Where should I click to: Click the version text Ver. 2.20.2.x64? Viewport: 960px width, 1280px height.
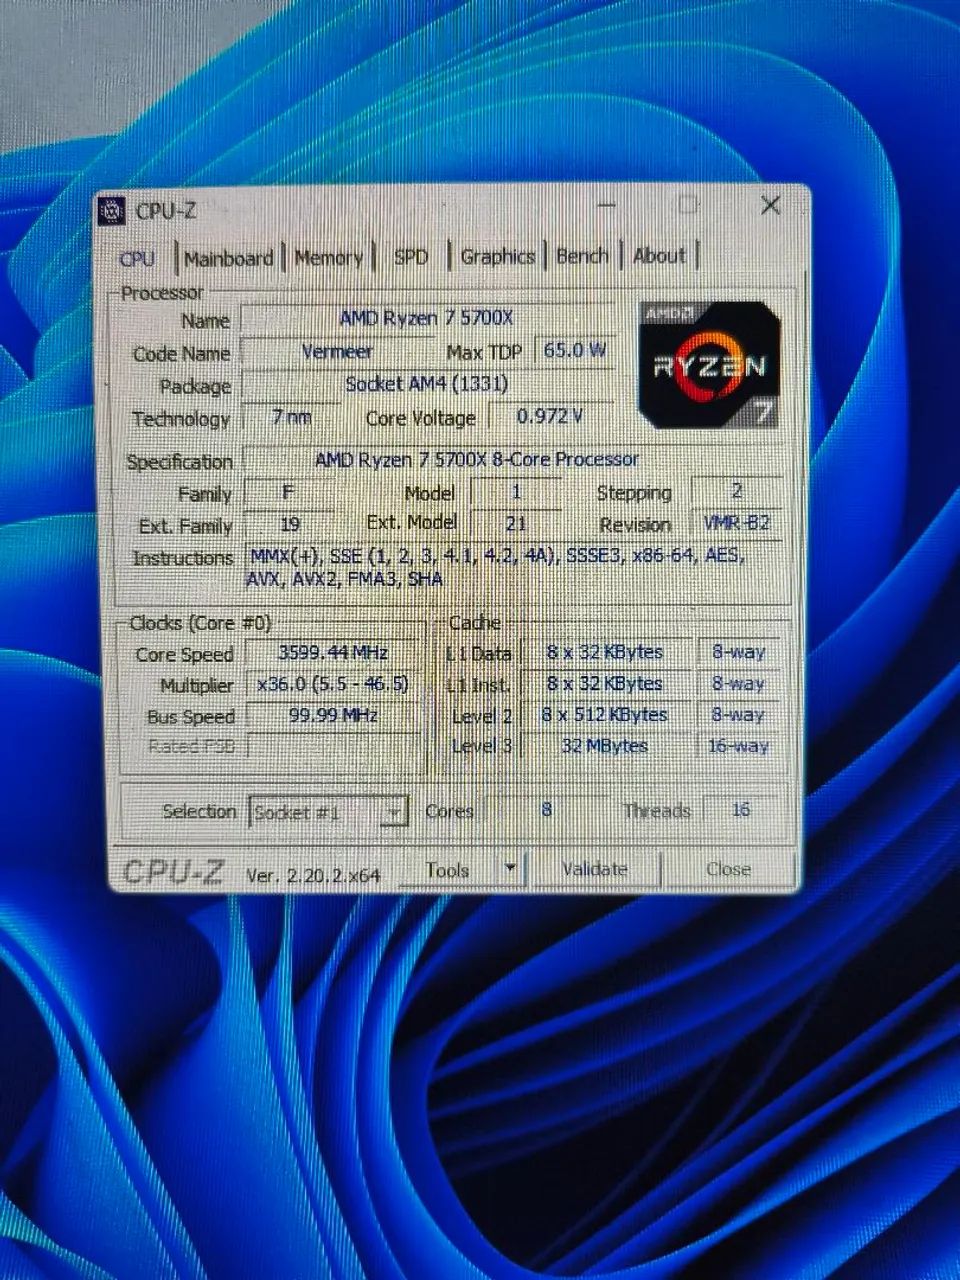point(313,874)
